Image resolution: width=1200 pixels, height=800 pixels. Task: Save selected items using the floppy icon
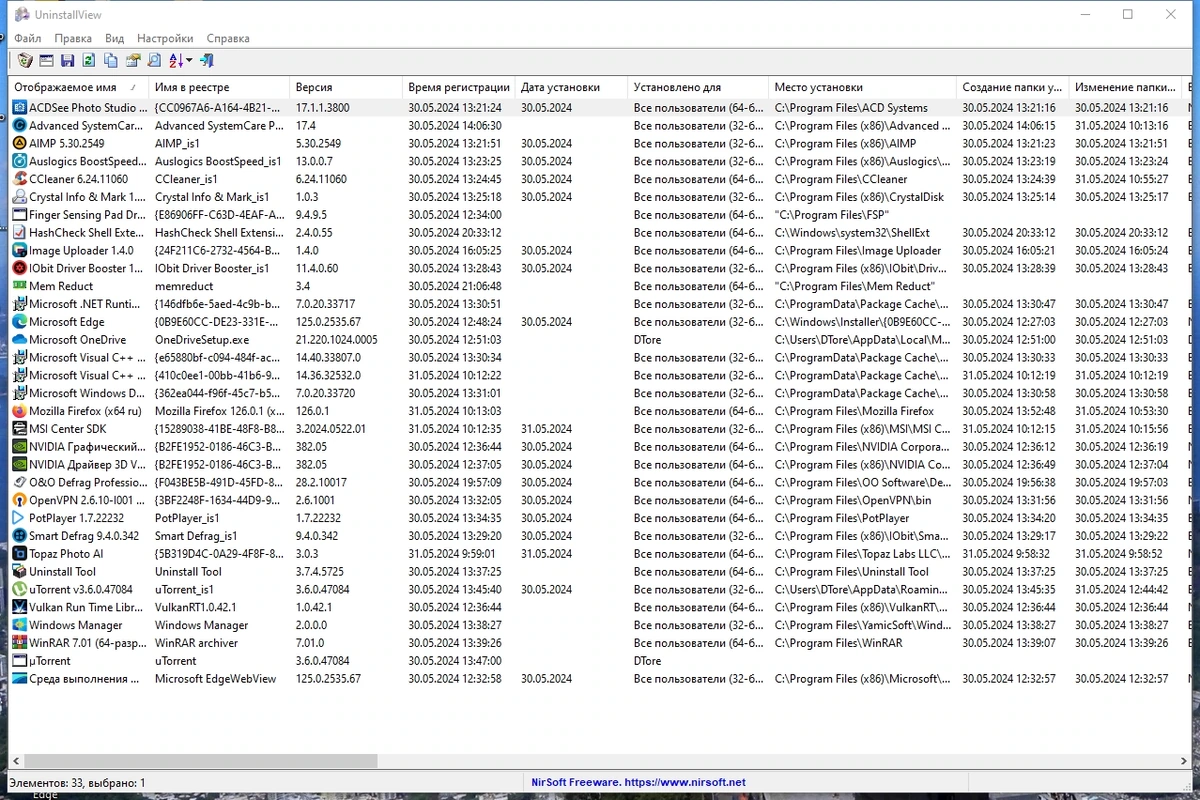[67, 61]
